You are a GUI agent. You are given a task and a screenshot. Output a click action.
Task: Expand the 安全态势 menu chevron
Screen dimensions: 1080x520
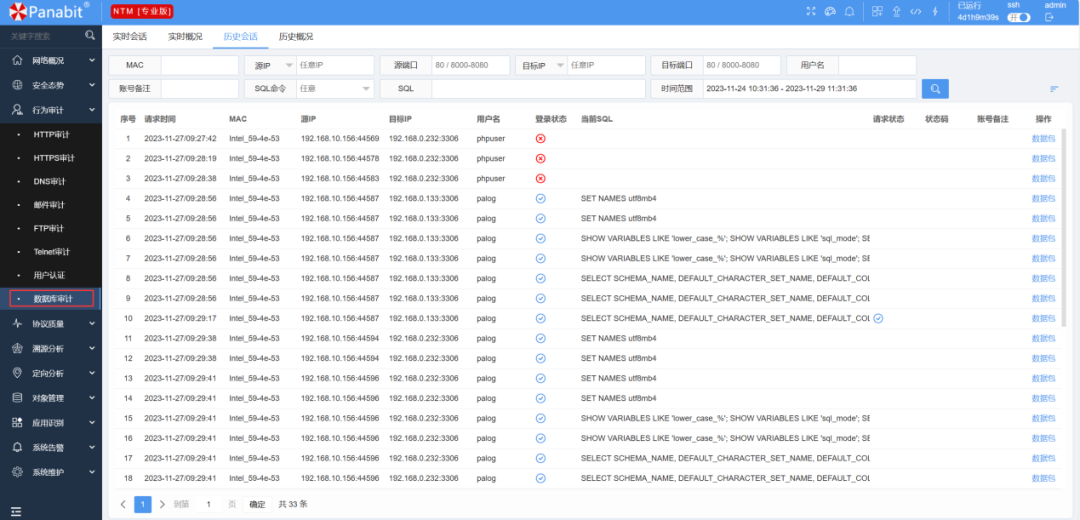(92, 85)
